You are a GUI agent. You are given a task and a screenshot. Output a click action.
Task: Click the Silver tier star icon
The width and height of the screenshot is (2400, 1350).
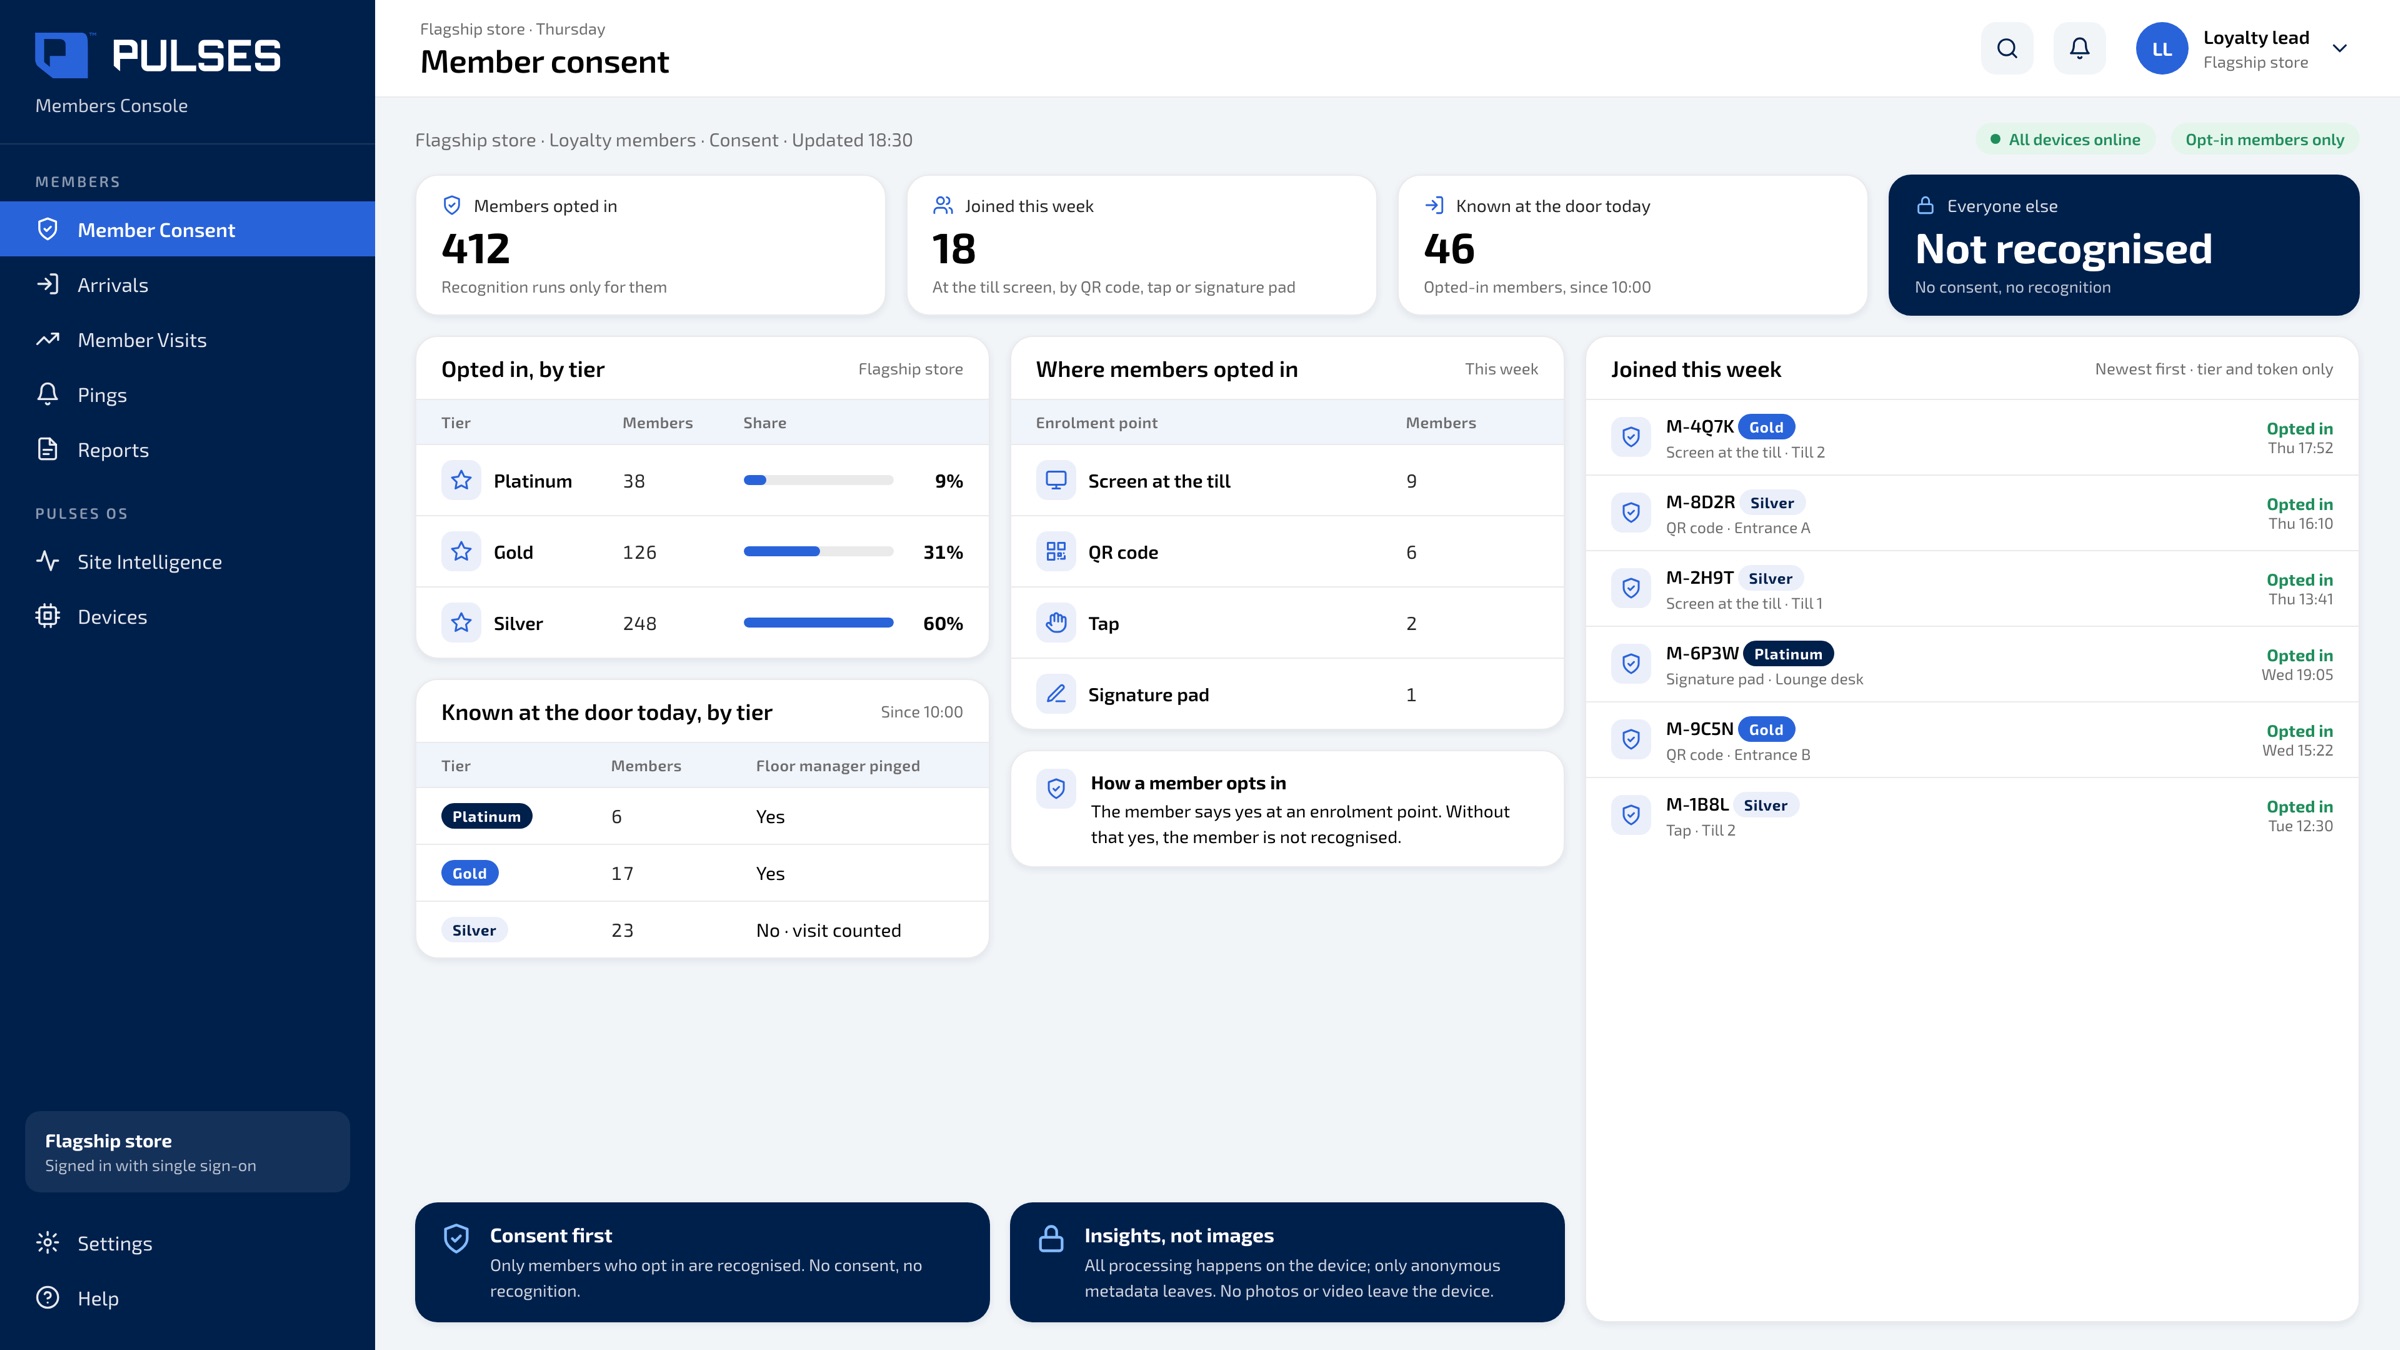click(x=461, y=622)
